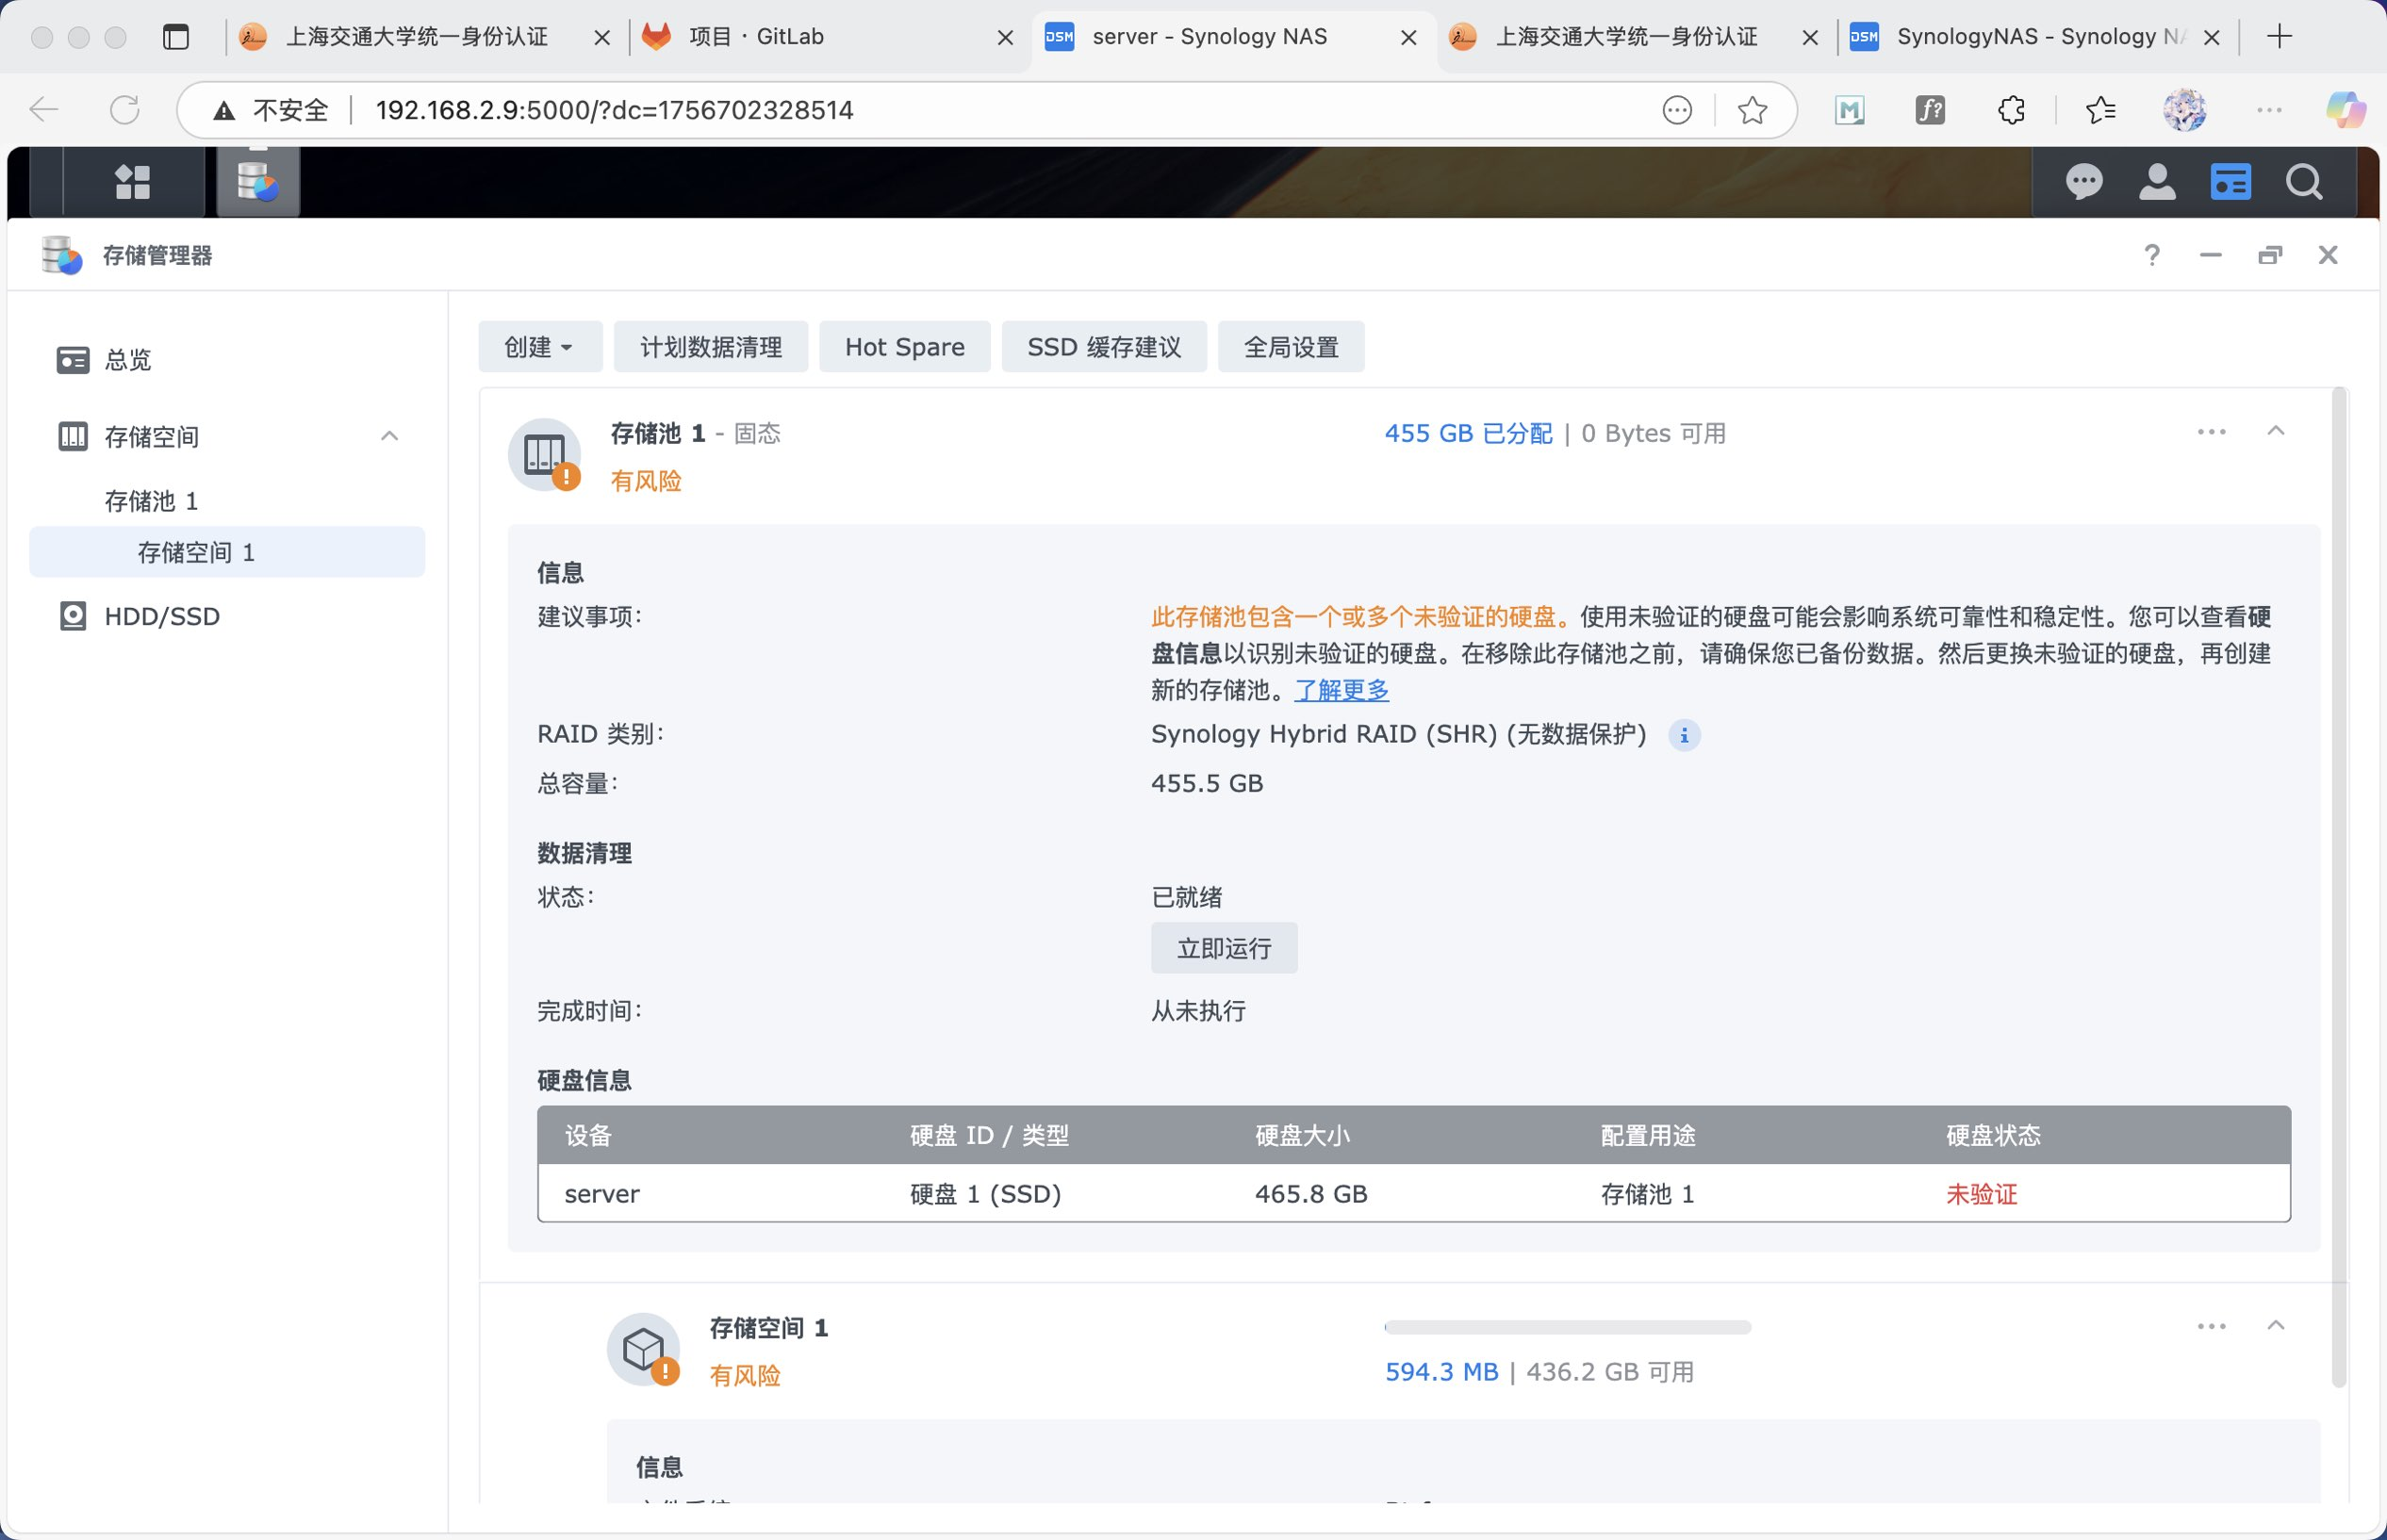The width and height of the screenshot is (2387, 1540).
Task: Collapse the 存储空间 sidebar section
Action: tap(390, 436)
